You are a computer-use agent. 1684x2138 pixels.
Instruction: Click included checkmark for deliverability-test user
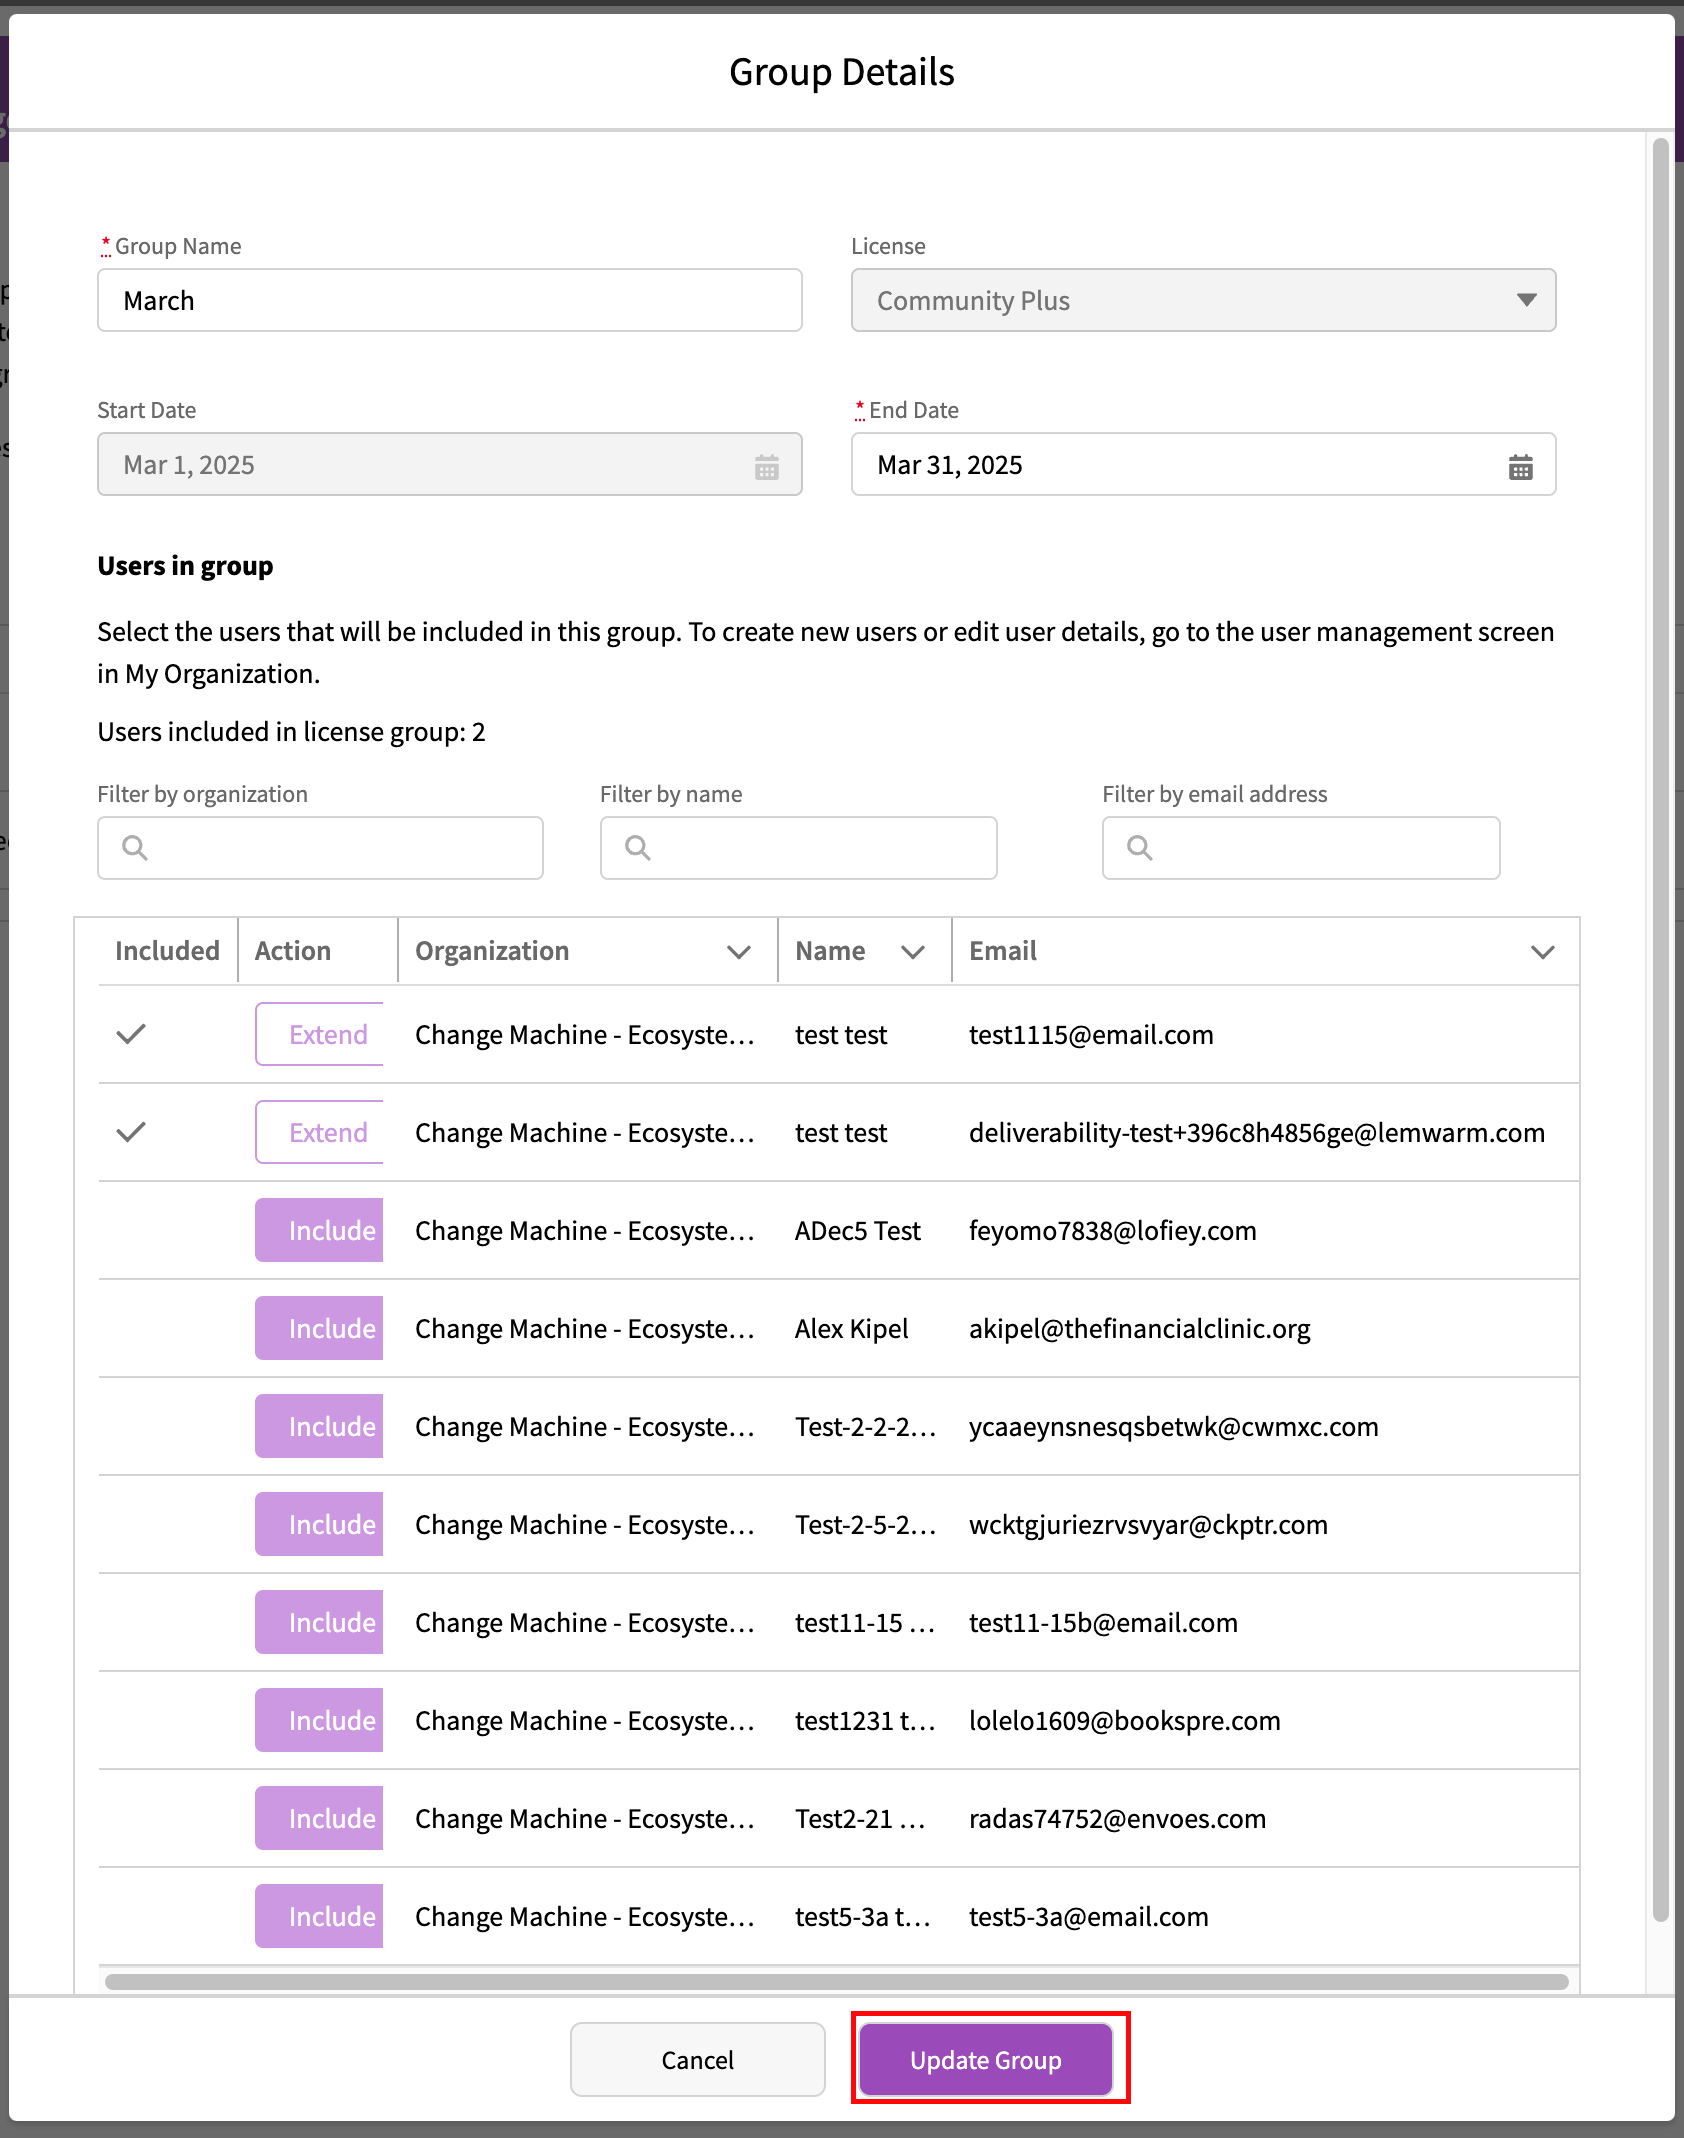131,1132
